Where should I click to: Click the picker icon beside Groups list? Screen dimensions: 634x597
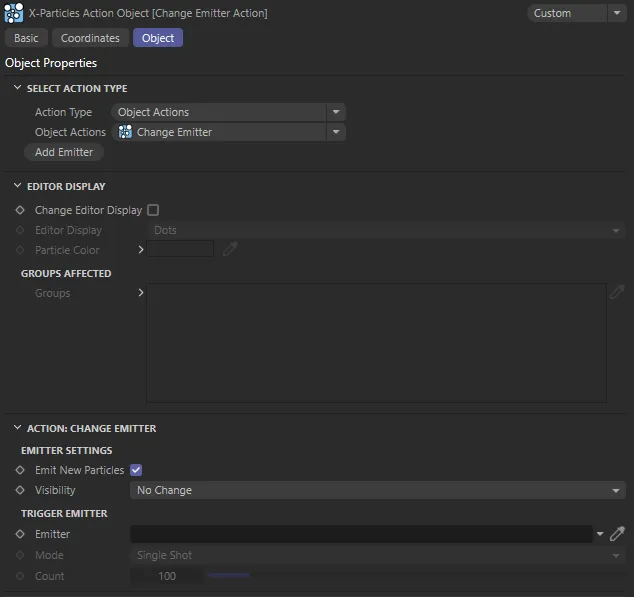point(617,293)
